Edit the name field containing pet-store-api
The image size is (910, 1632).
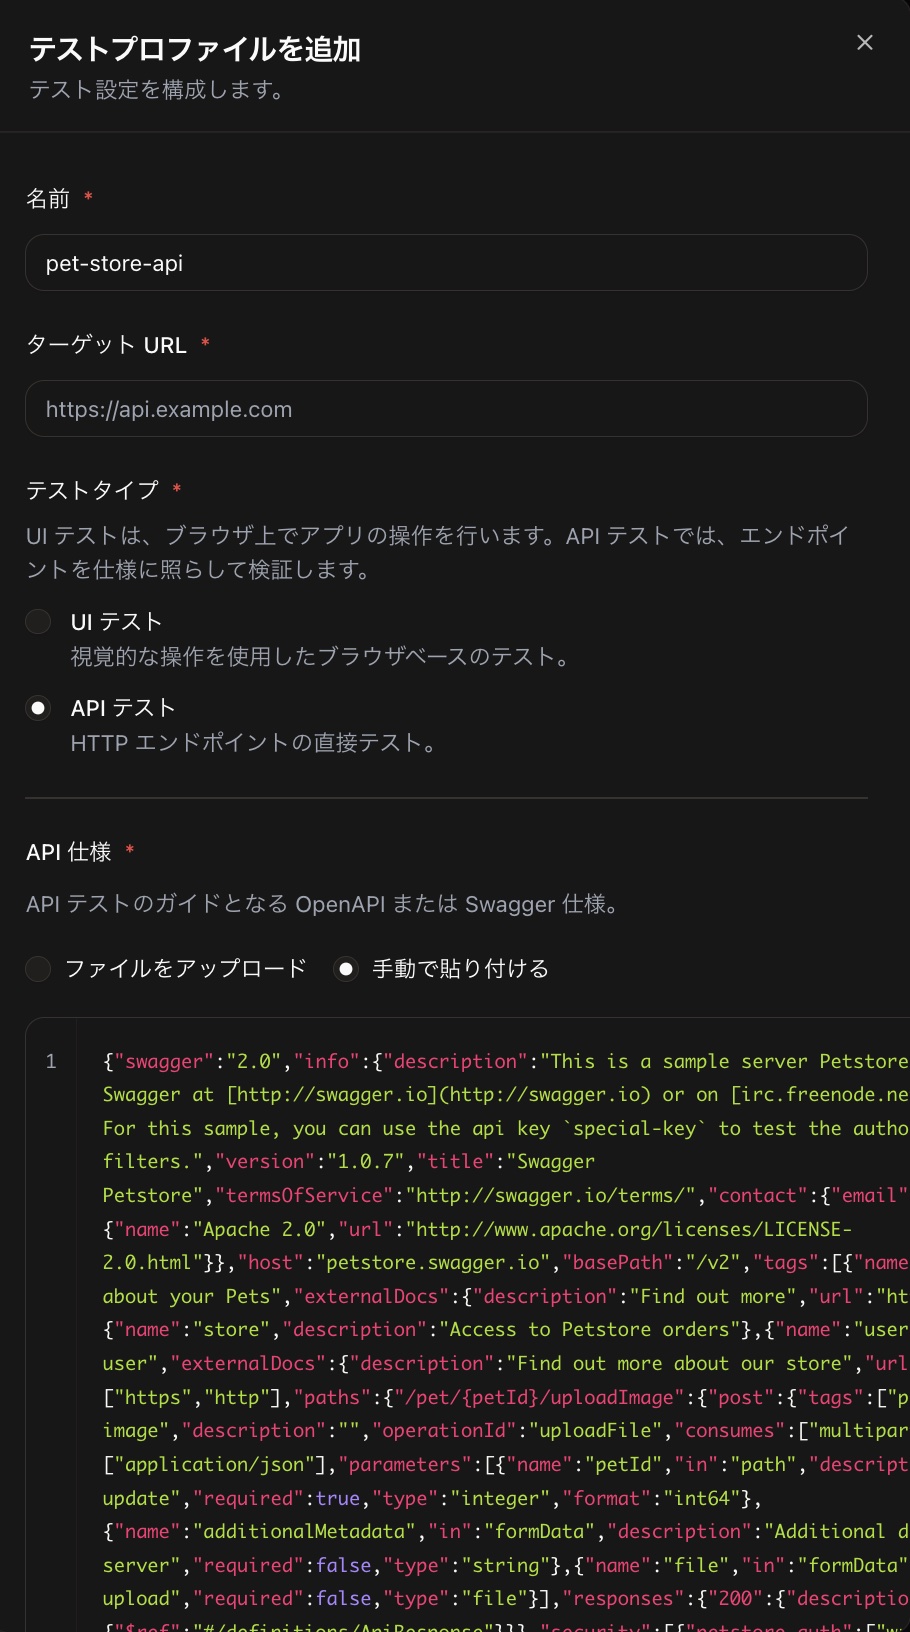[446, 263]
